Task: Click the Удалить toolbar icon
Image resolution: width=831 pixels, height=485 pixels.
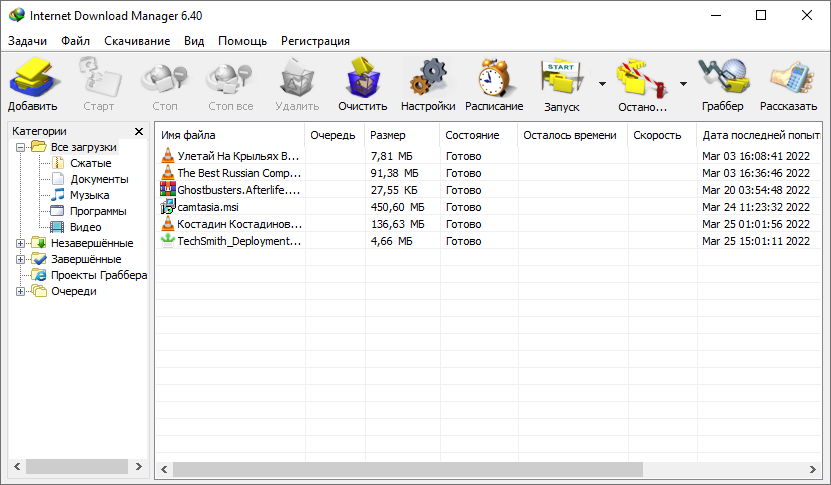Action: [297, 78]
